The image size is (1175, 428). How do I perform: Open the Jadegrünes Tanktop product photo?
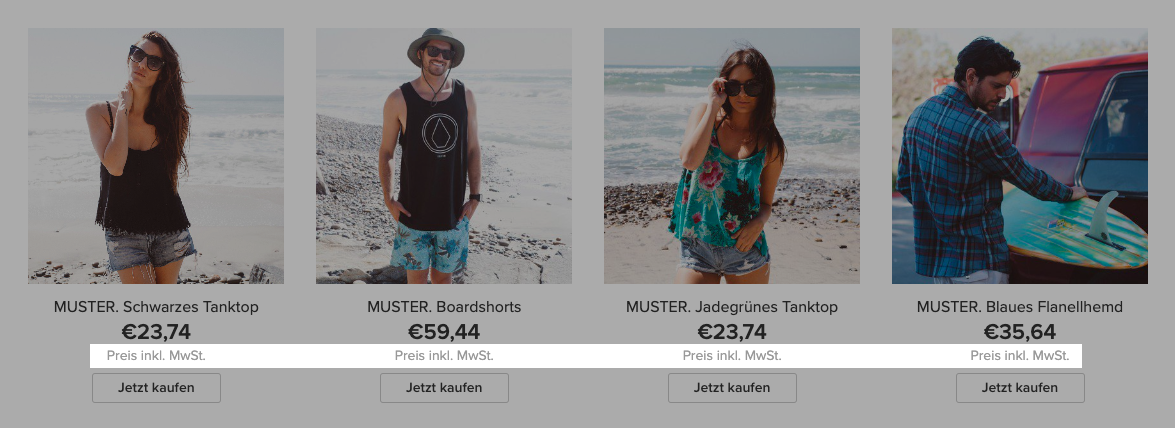point(731,156)
